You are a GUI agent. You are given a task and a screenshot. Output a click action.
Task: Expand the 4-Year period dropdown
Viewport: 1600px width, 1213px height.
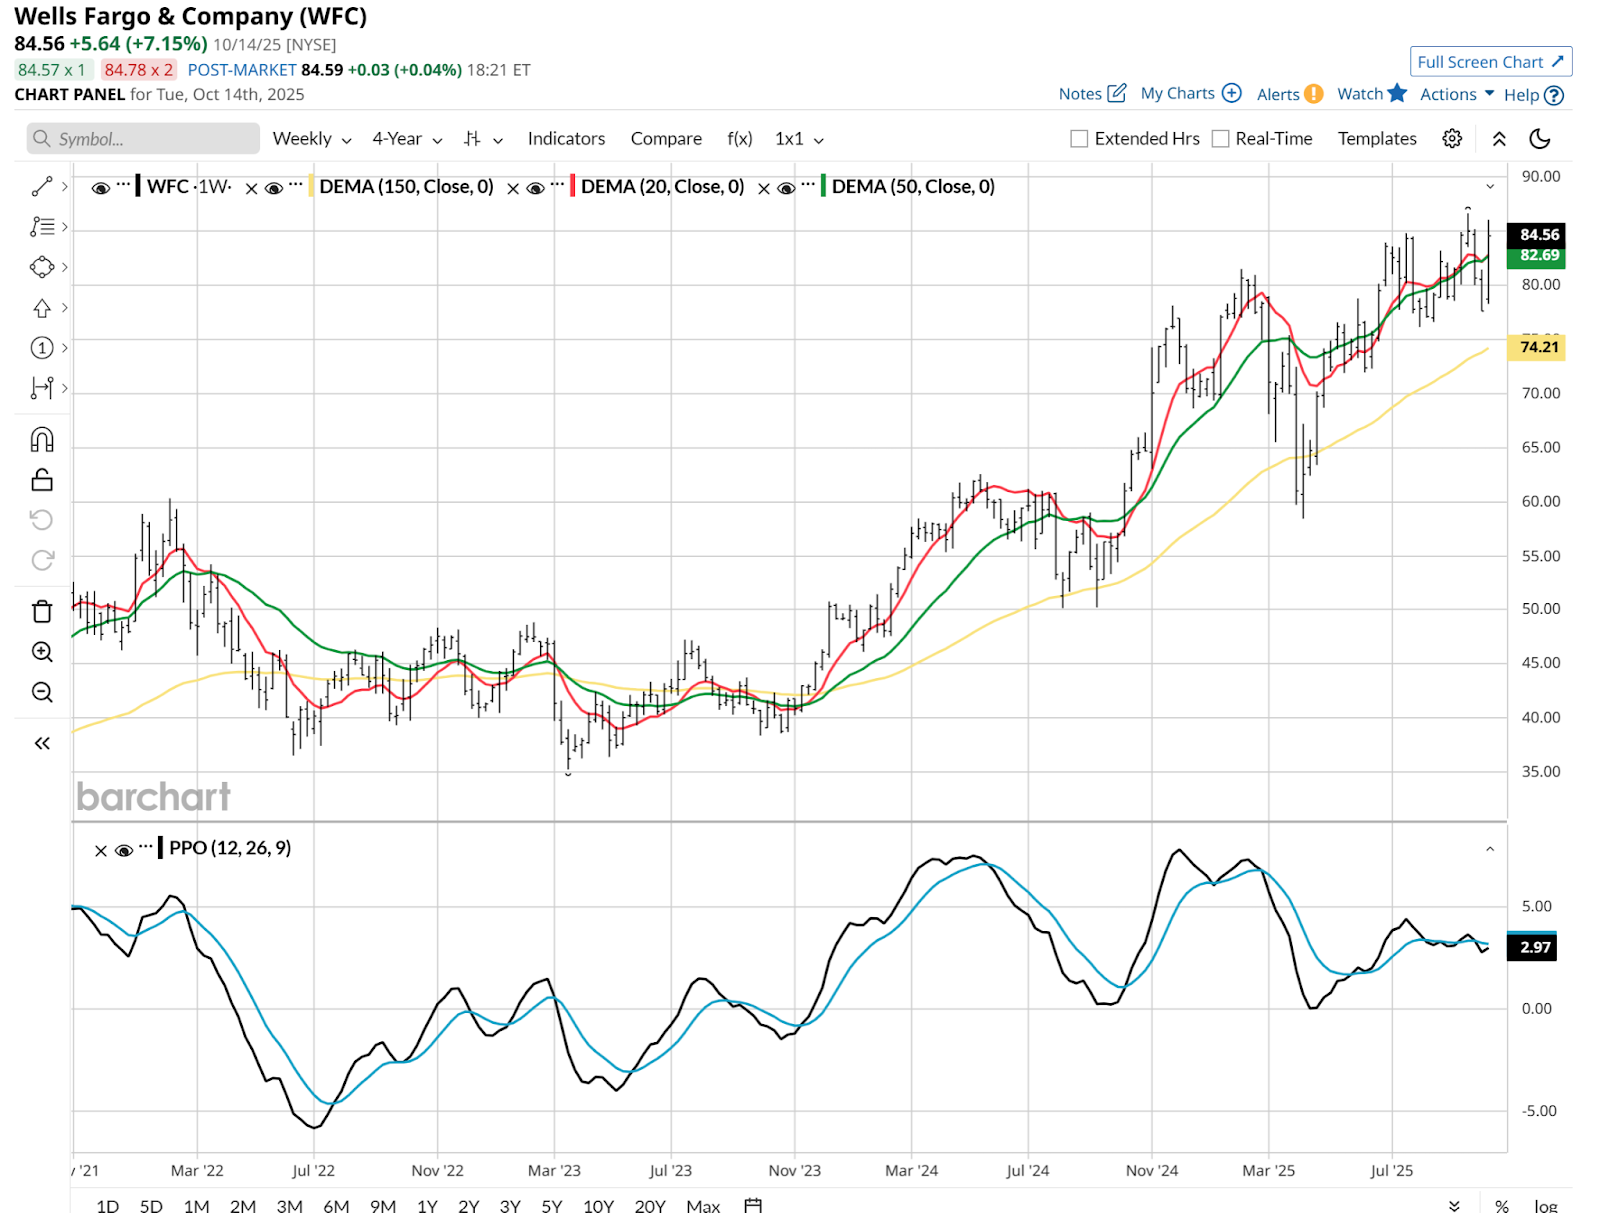pyautogui.click(x=407, y=139)
